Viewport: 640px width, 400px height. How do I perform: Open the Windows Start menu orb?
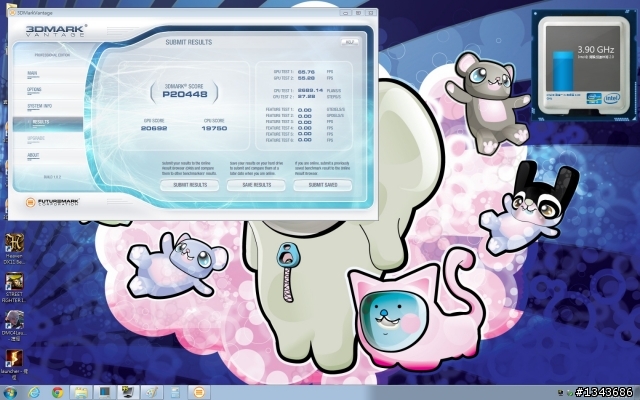(10, 393)
